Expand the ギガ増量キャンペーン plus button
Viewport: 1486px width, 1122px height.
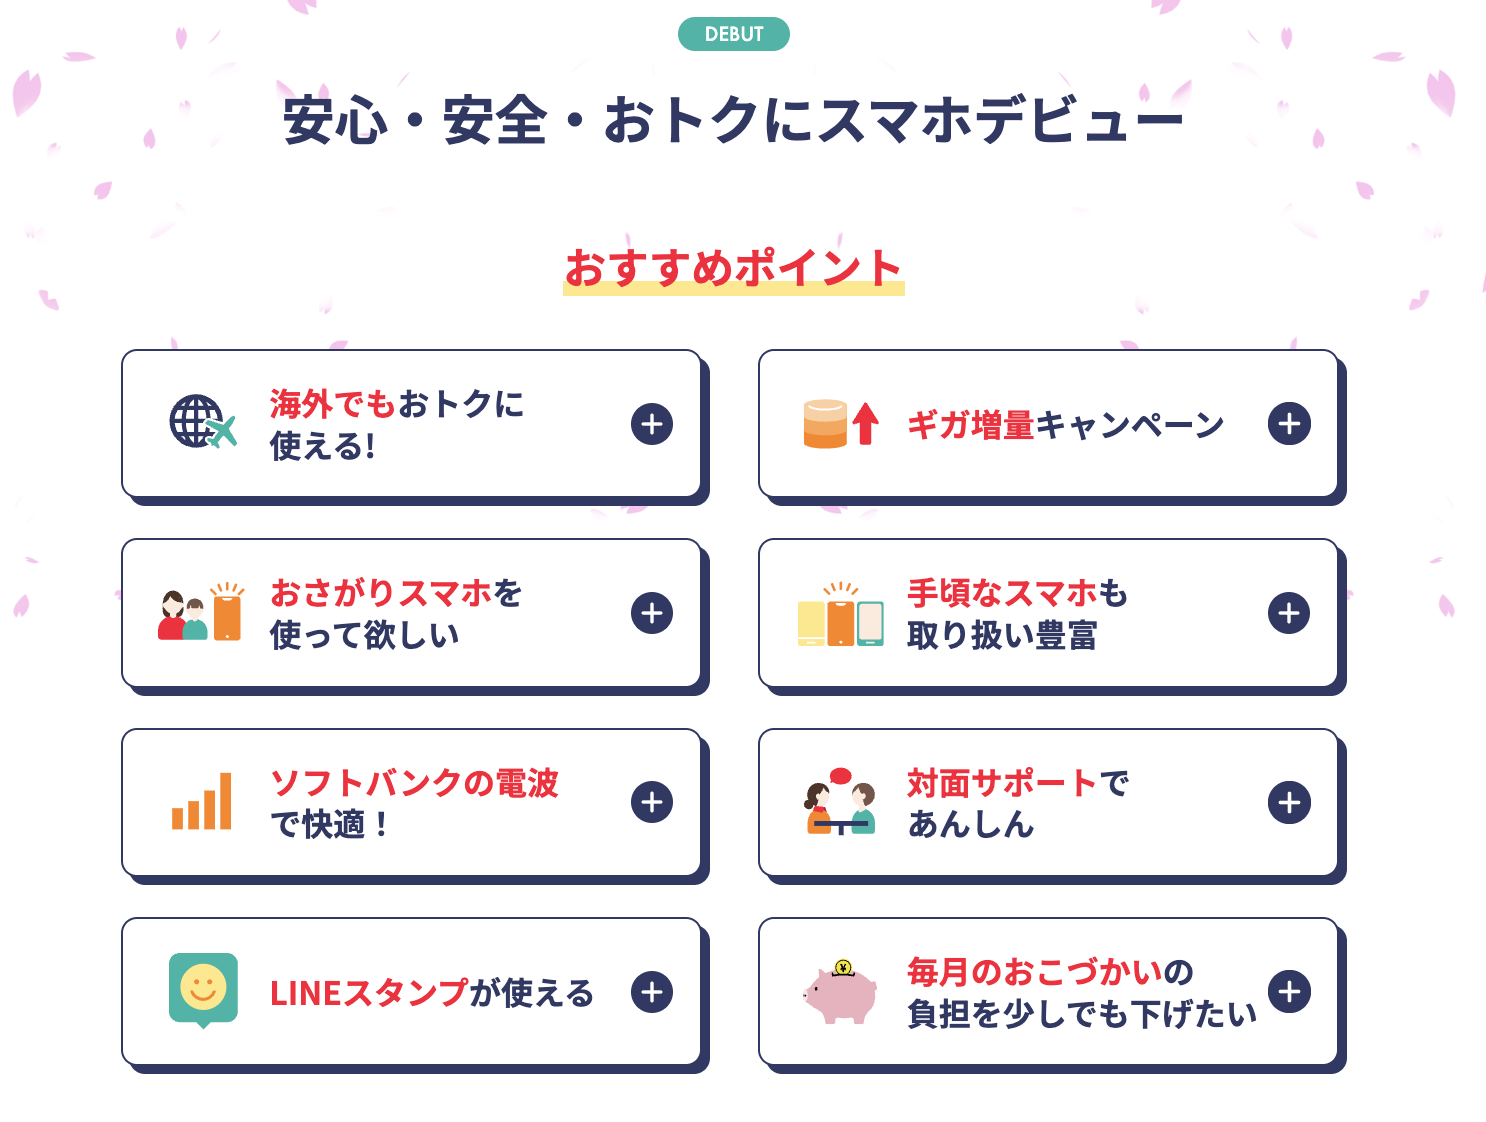(x=1289, y=424)
